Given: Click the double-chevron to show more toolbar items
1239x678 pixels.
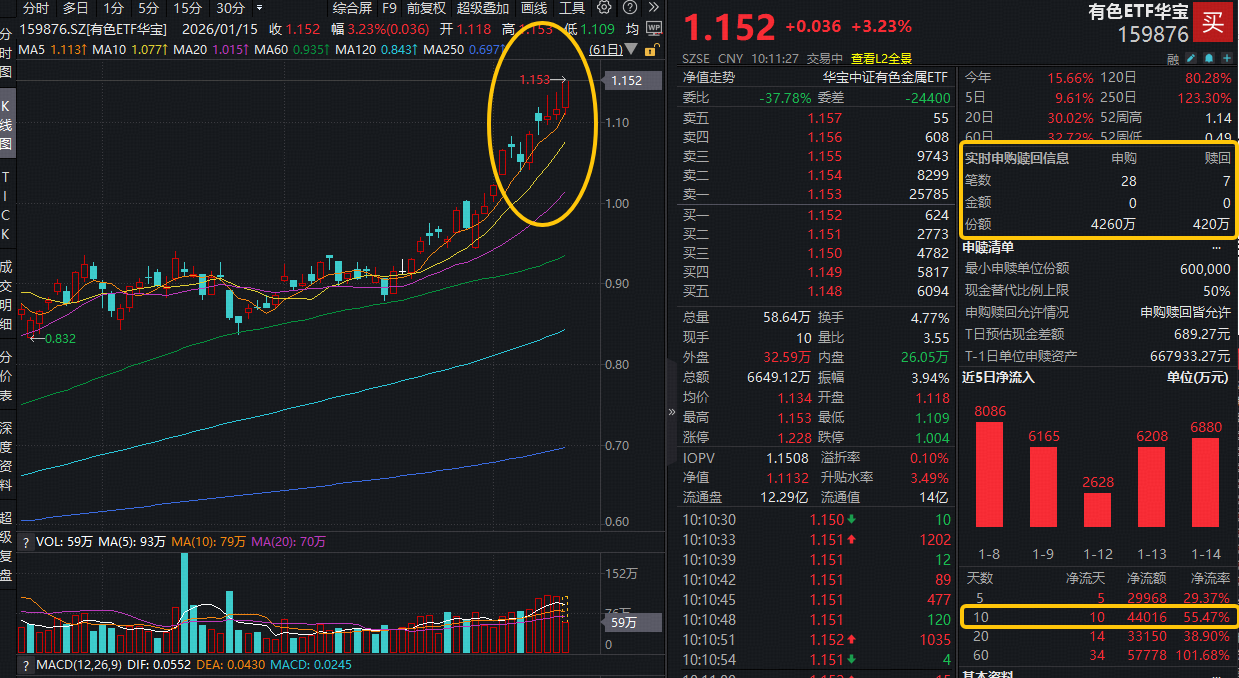Looking at the screenshot, I should 653,7.
